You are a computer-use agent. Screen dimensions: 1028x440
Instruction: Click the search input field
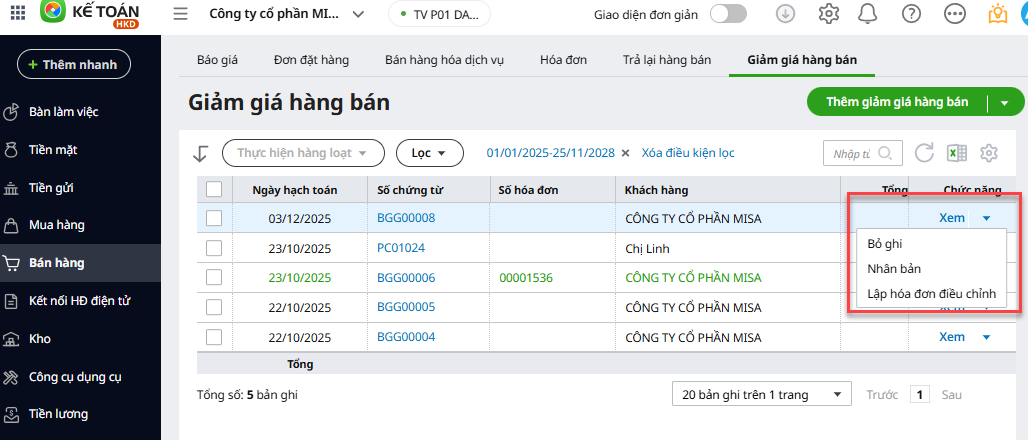(x=851, y=153)
